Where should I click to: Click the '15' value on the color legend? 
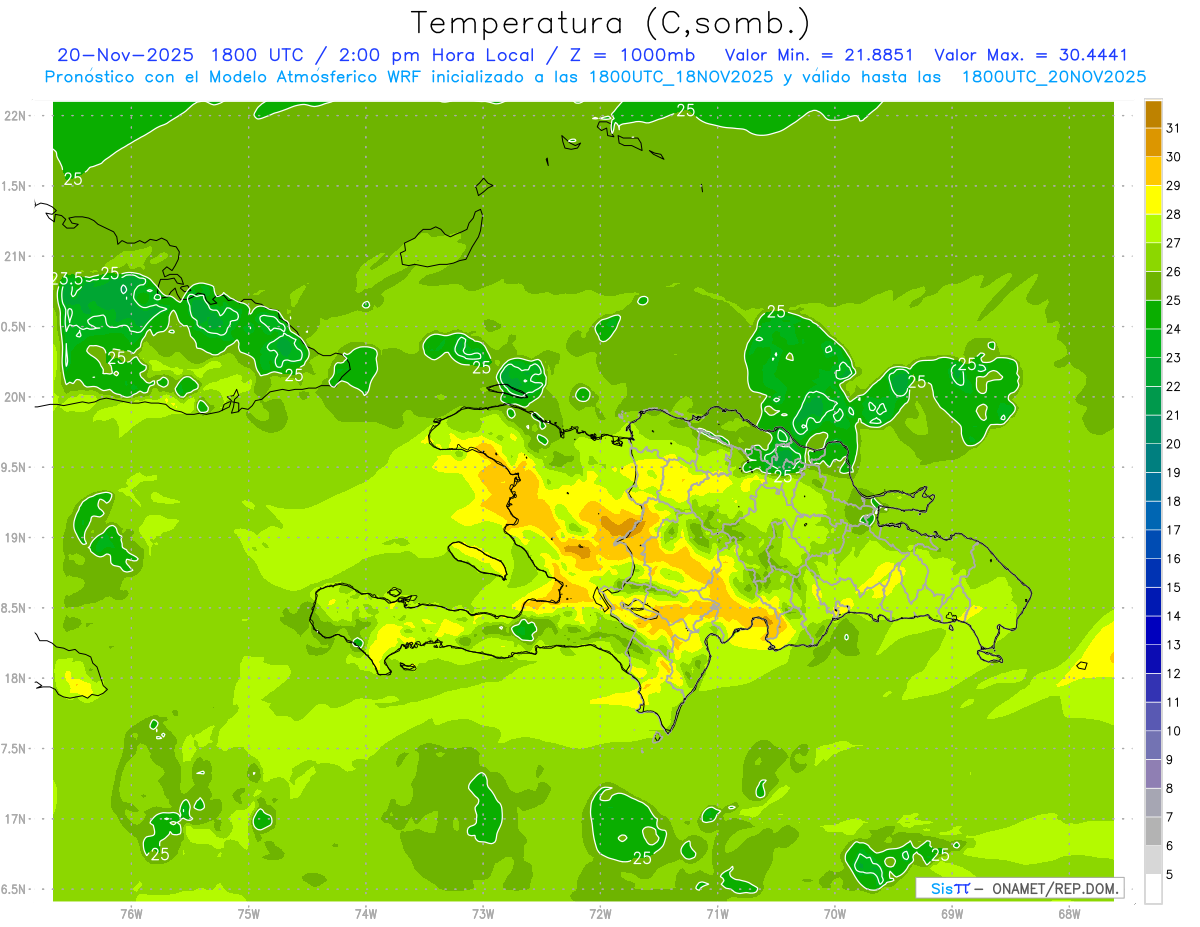(1173, 587)
